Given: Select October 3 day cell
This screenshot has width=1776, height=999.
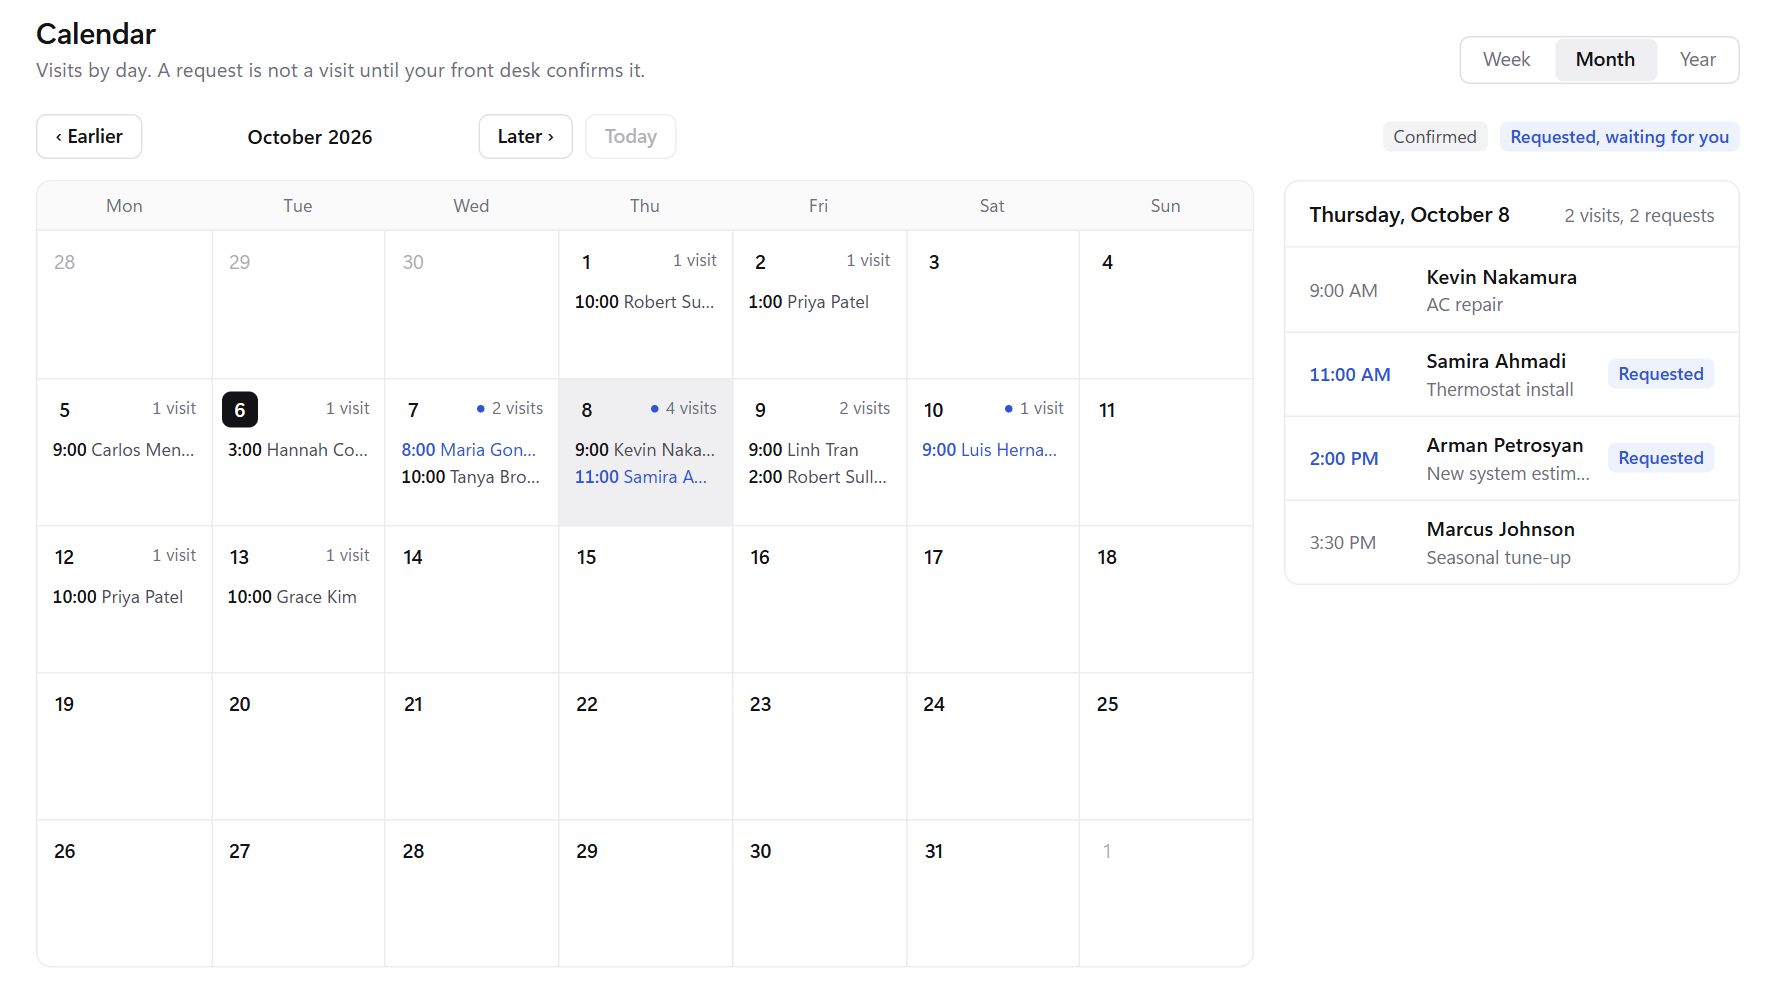Looking at the screenshot, I should (992, 305).
